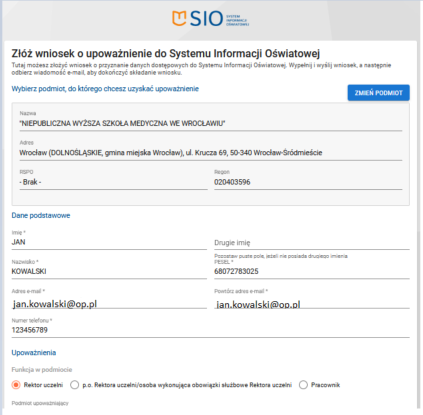Click the SIO logo at the top
This screenshot has height=415, width=423.
click(210, 18)
